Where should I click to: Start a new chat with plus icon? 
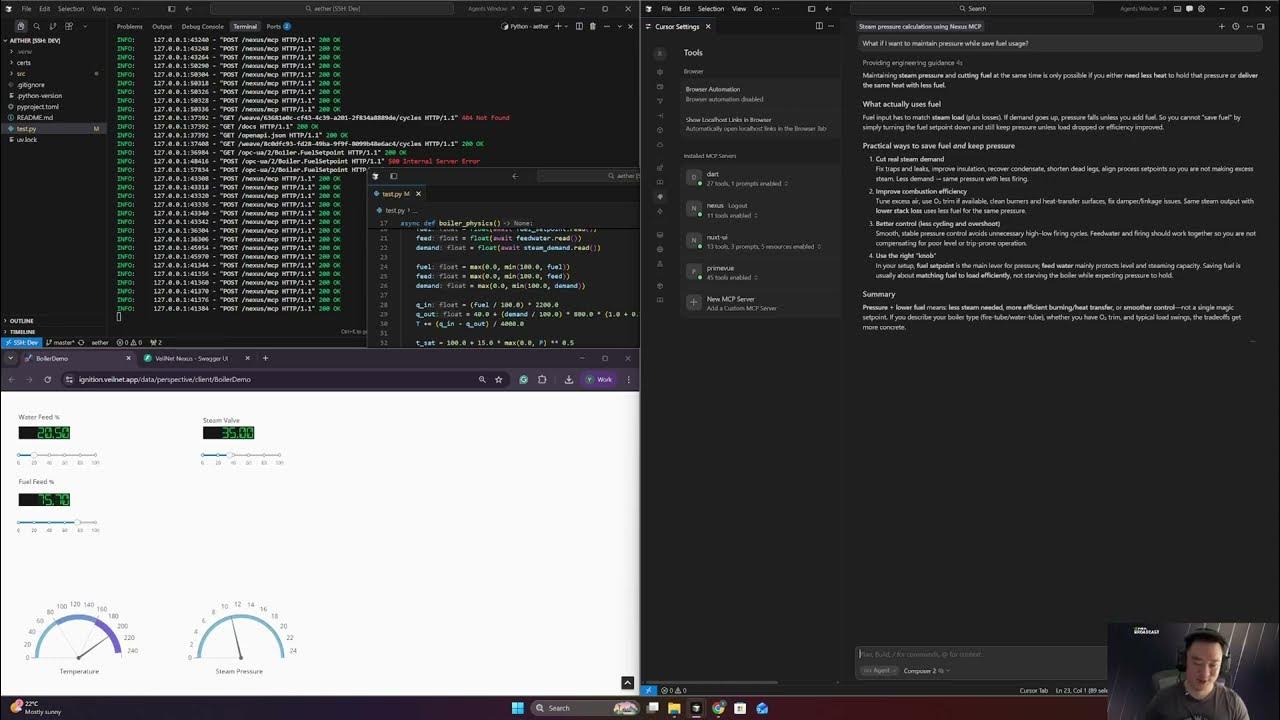click(1221, 26)
